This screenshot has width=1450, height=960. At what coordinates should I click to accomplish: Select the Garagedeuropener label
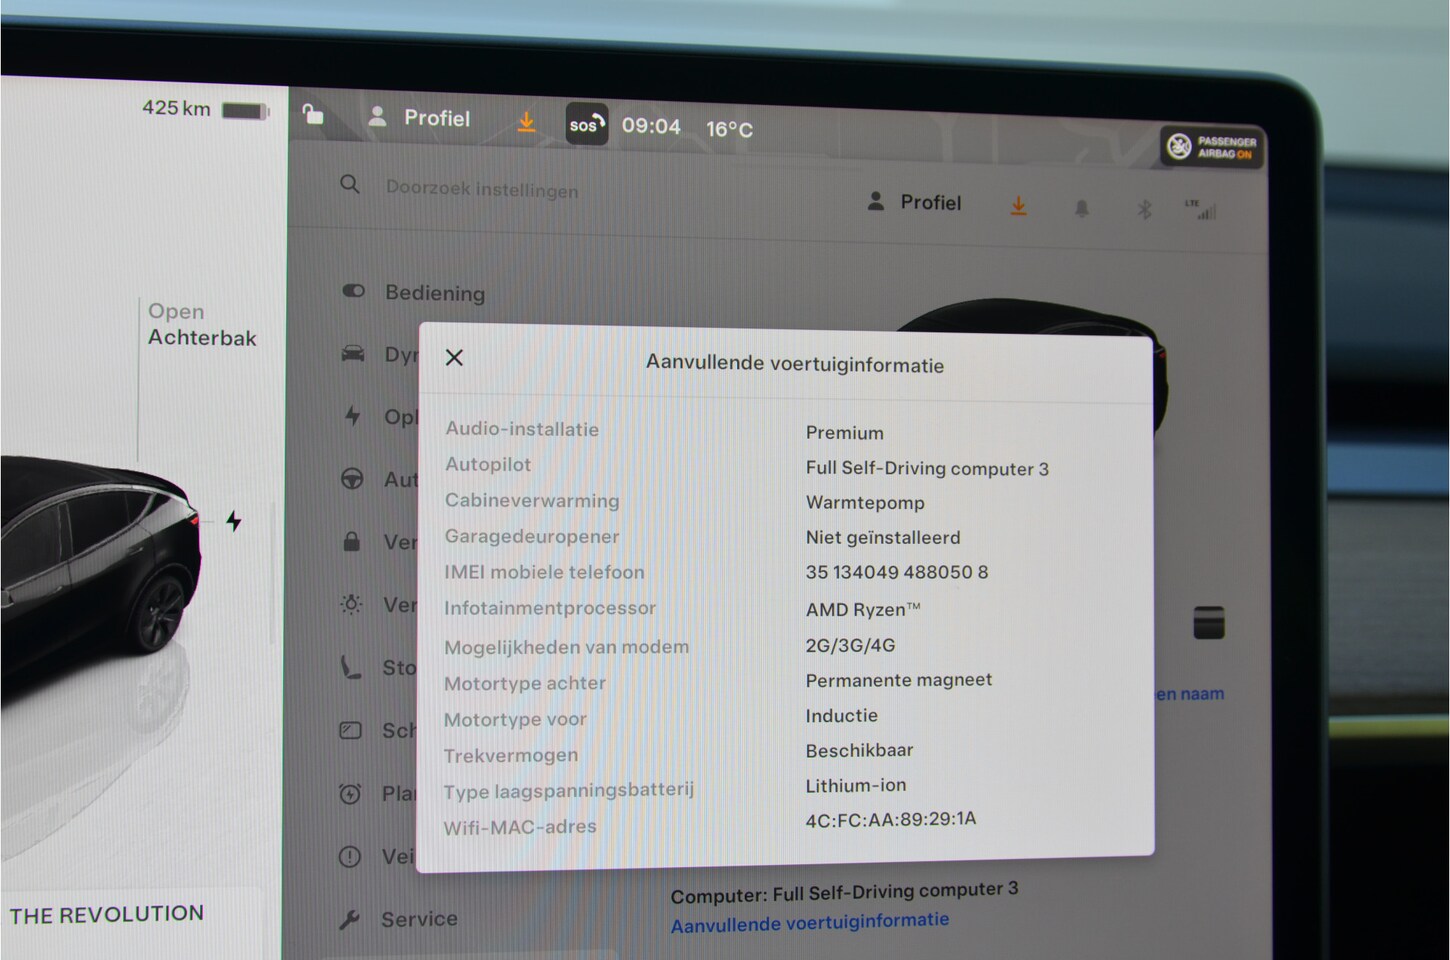[532, 537]
